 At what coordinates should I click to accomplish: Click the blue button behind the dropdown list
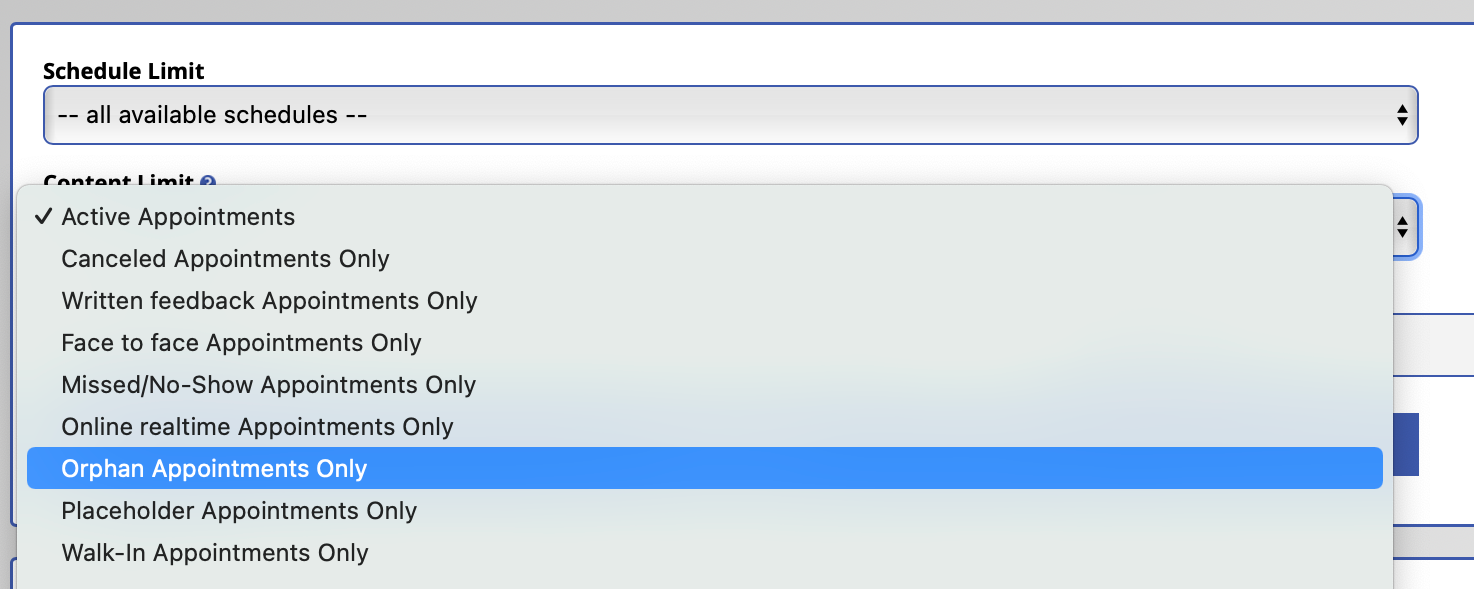pos(1406,445)
